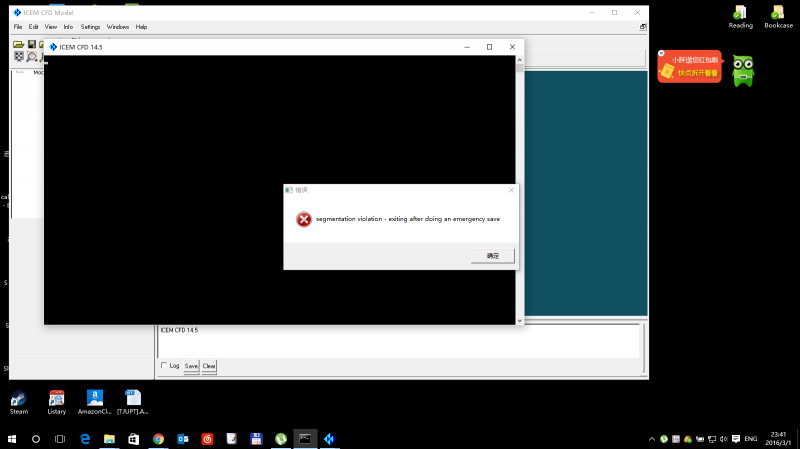Open the Windows Start menu
The image size is (800, 449).
12,439
